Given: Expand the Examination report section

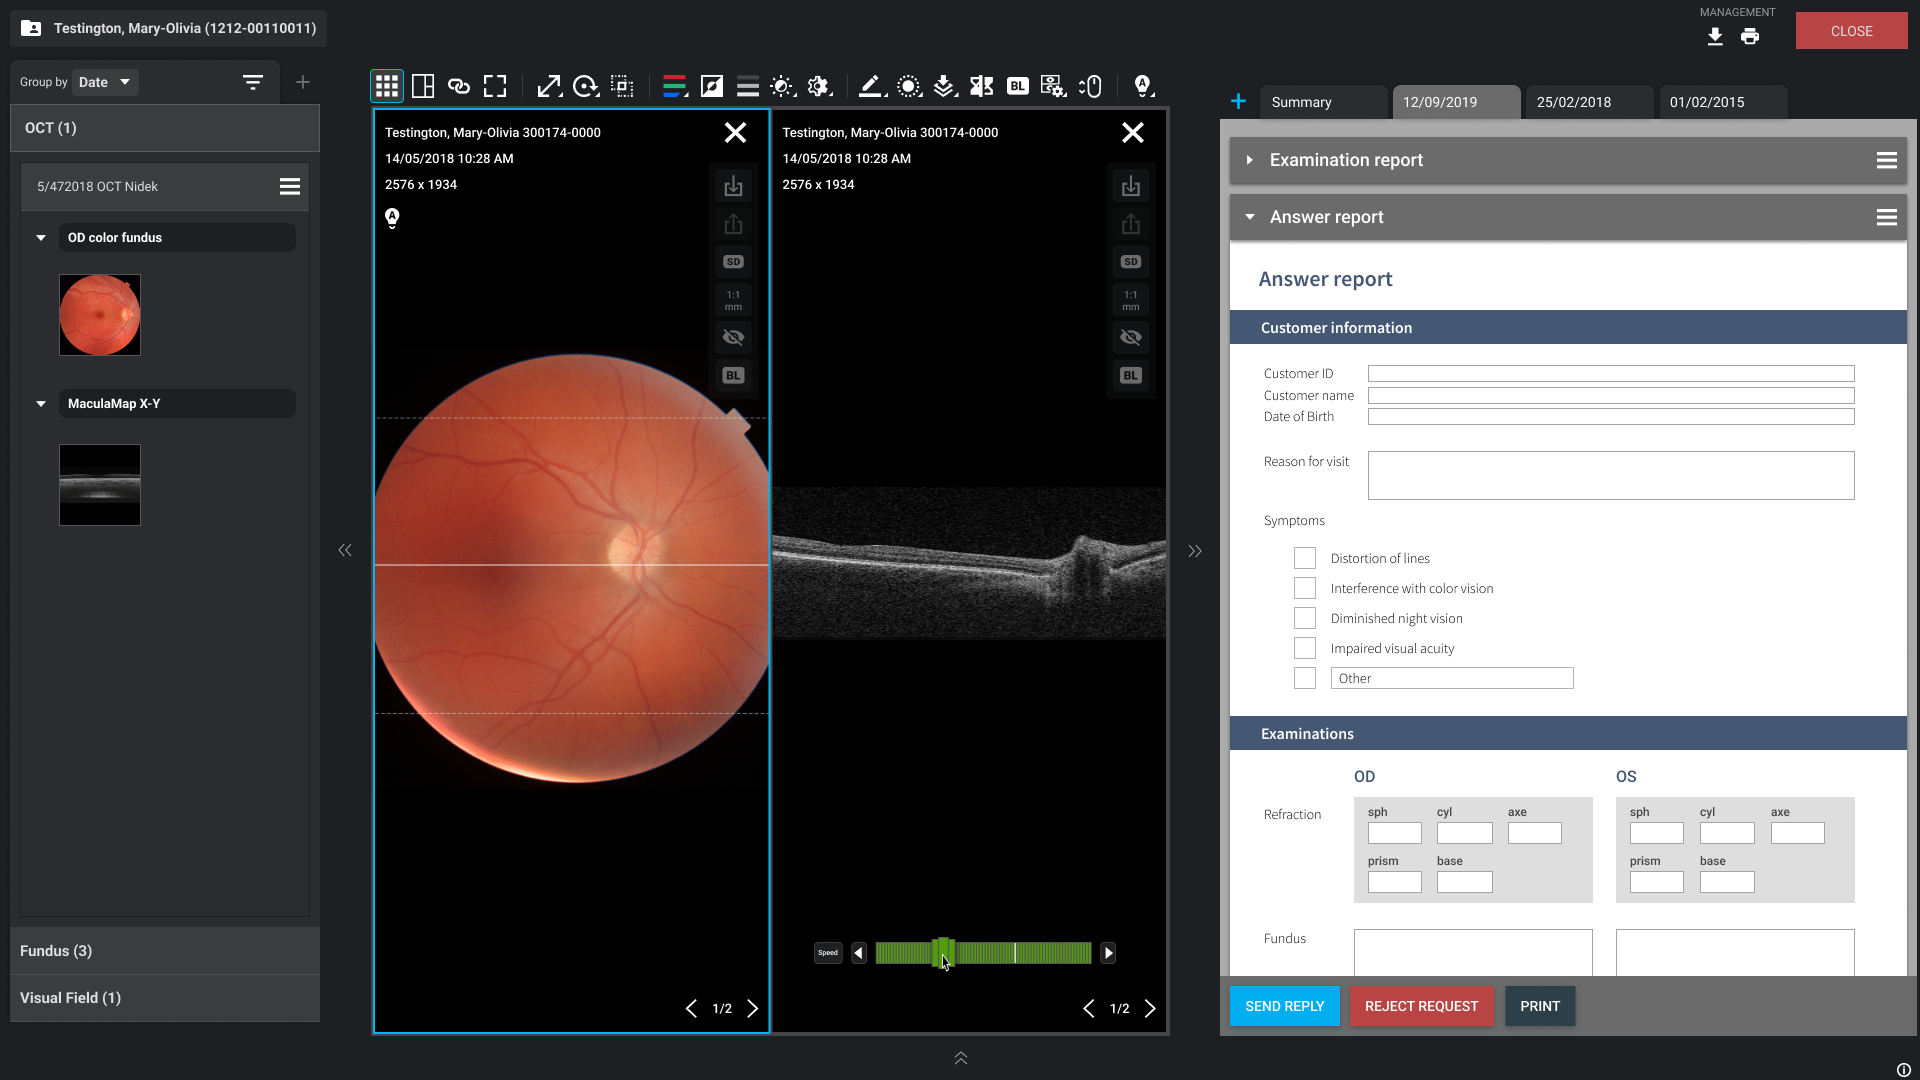Looking at the screenshot, I should click(x=1346, y=160).
